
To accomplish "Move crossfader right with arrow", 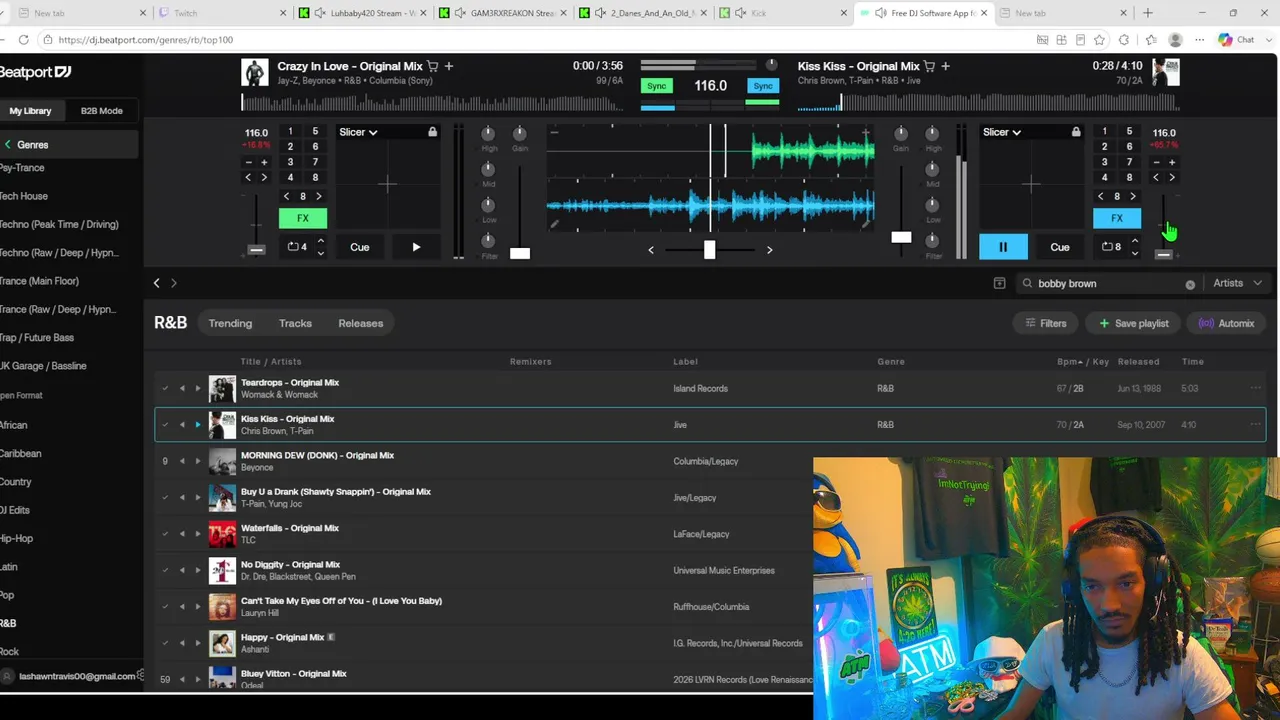I will click(769, 250).
